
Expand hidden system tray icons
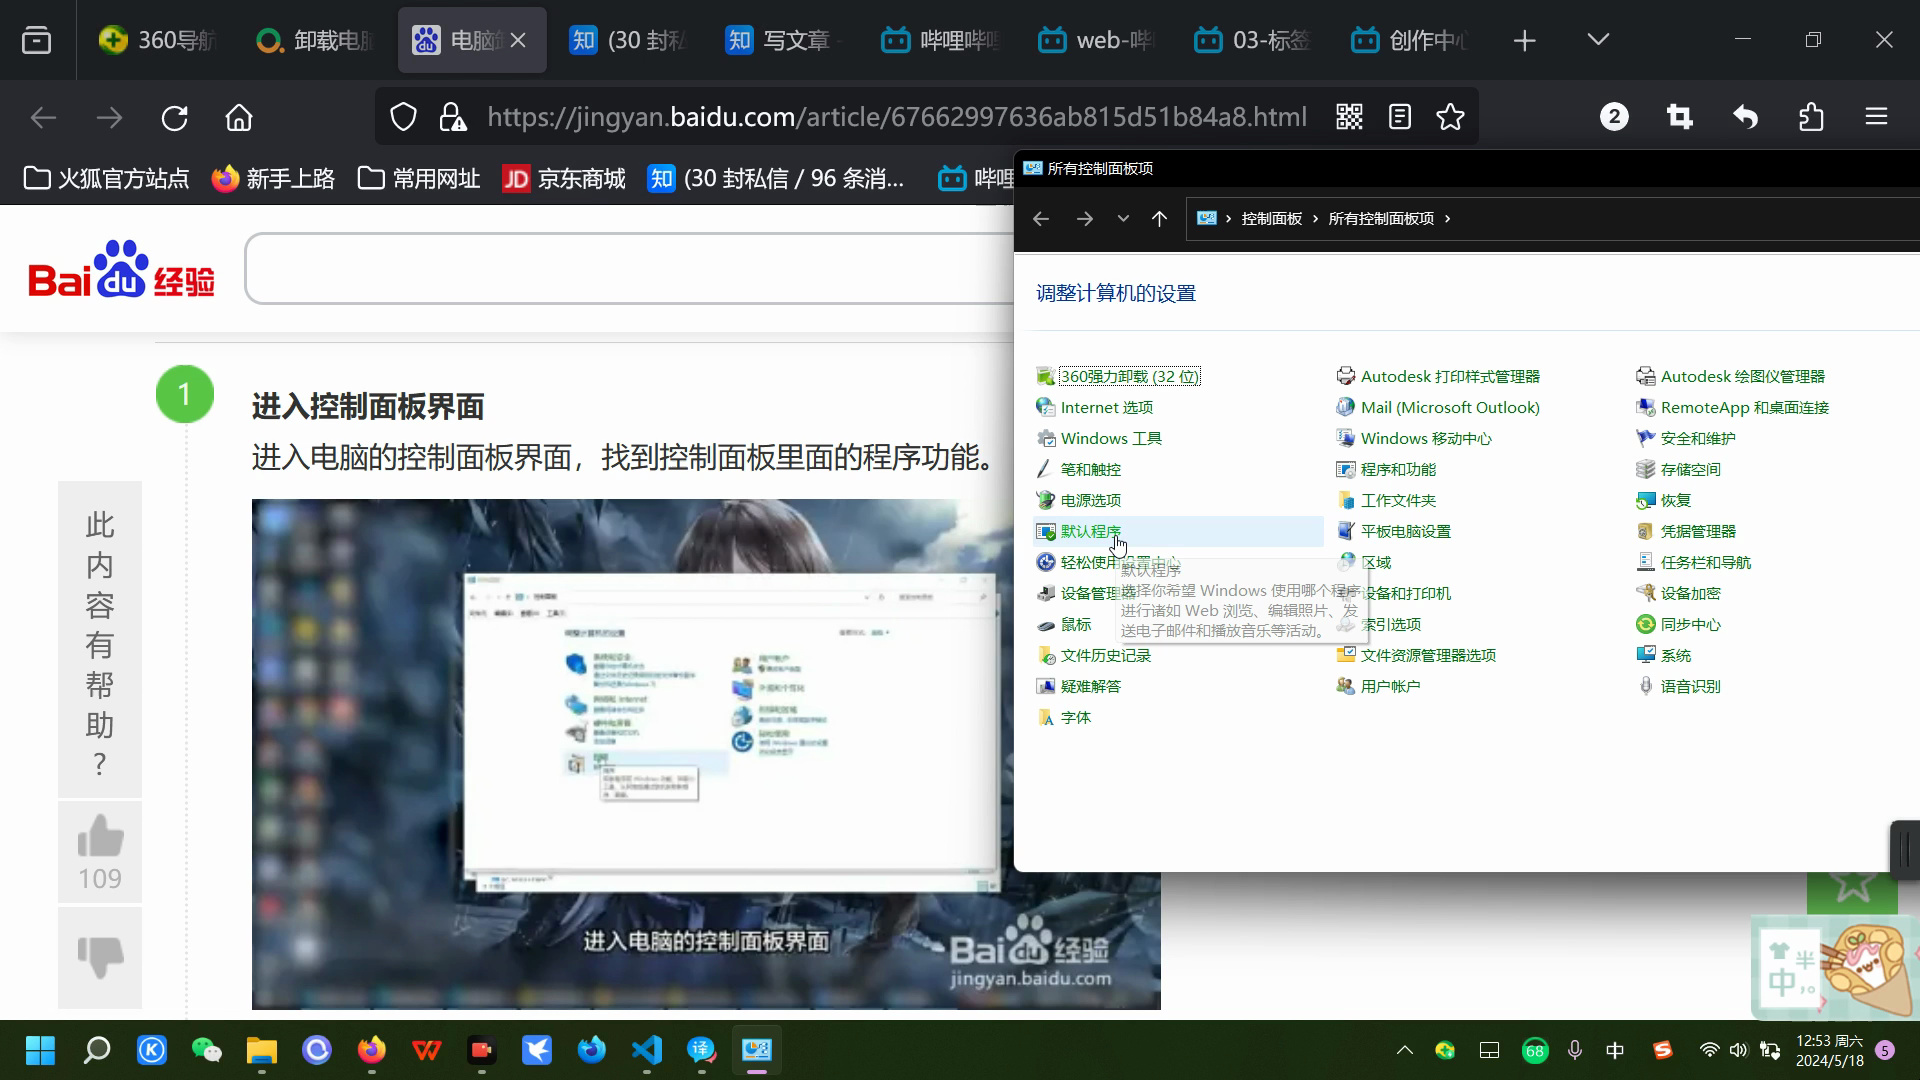tap(1404, 1050)
